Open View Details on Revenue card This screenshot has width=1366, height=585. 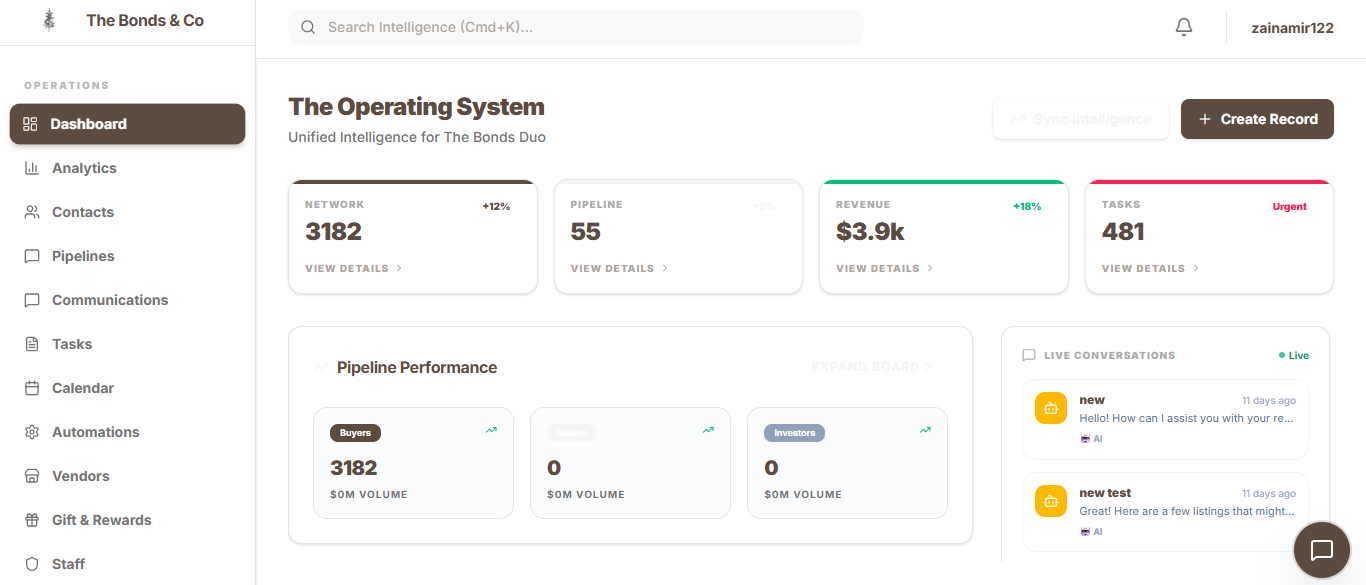(884, 269)
